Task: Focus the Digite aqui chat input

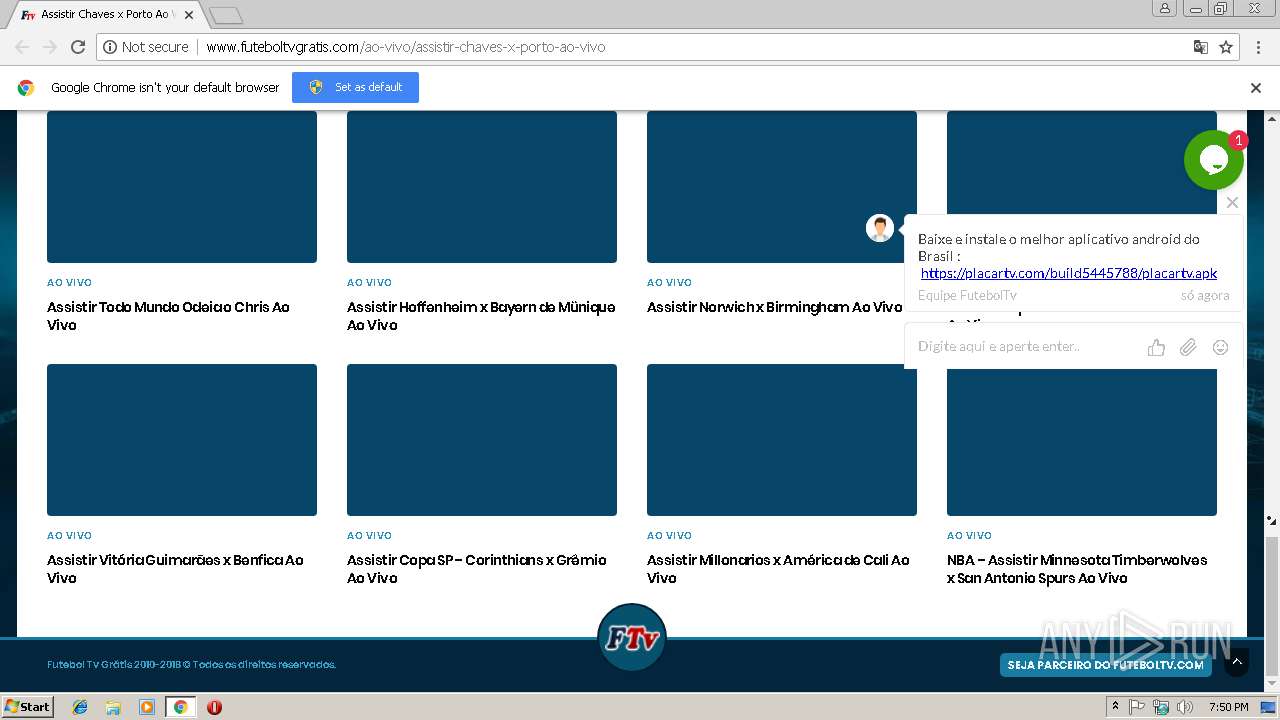Action: (x=1025, y=347)
